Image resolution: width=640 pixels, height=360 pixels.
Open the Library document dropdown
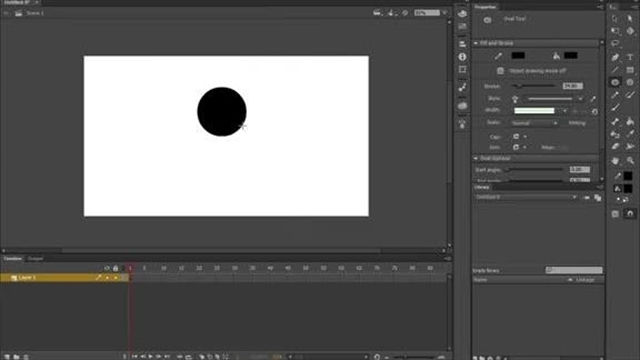[526, 197]
